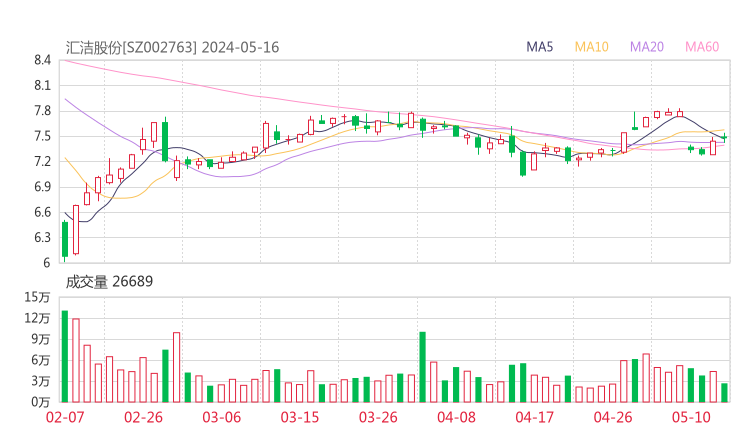Click the 02-26 date label
740x440 pixels.
(x=143, y=417)
